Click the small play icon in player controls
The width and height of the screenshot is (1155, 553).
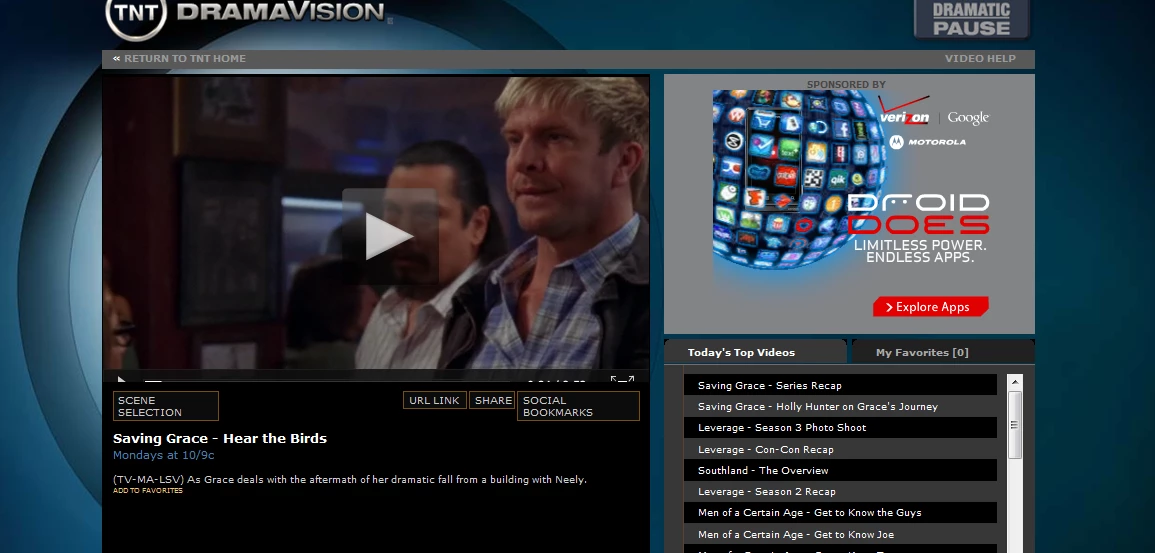point(122,381)
